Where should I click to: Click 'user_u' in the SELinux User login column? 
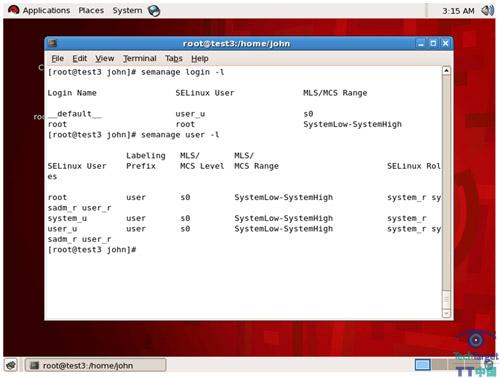[190, 114]
